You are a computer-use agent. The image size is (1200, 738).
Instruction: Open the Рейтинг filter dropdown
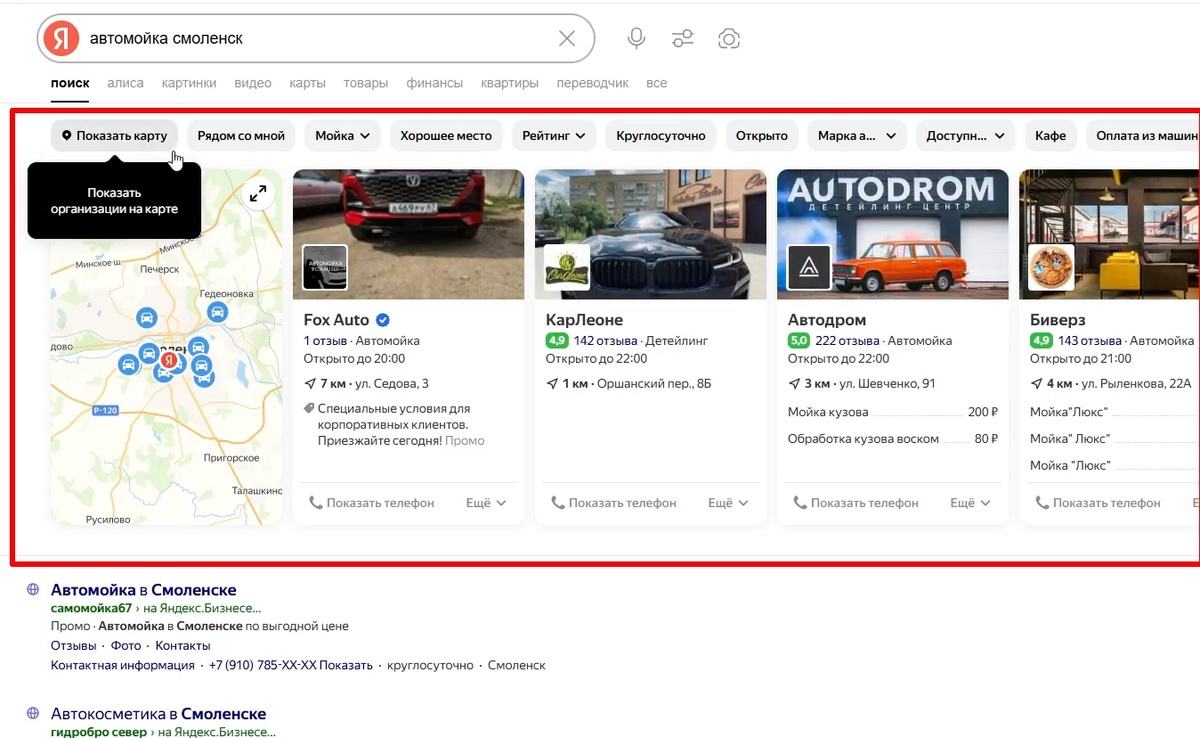pos(554,135)
